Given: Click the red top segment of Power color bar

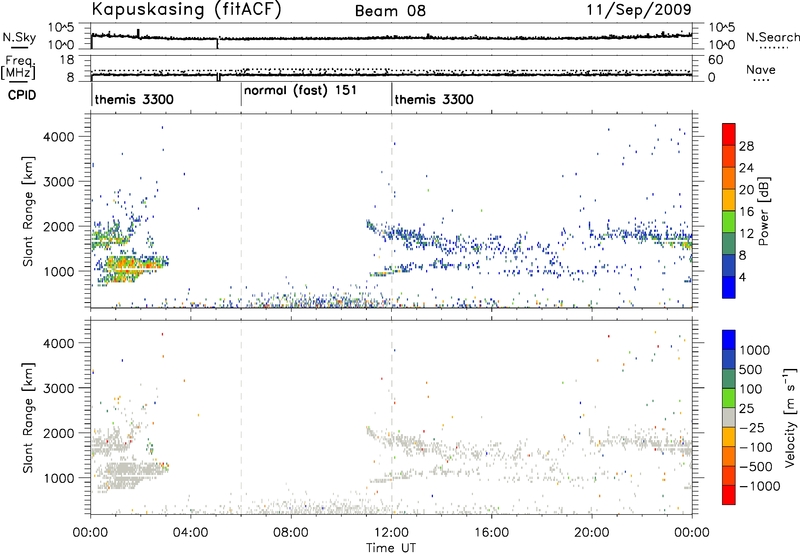Looking at the screenshot, I should 729,134.
